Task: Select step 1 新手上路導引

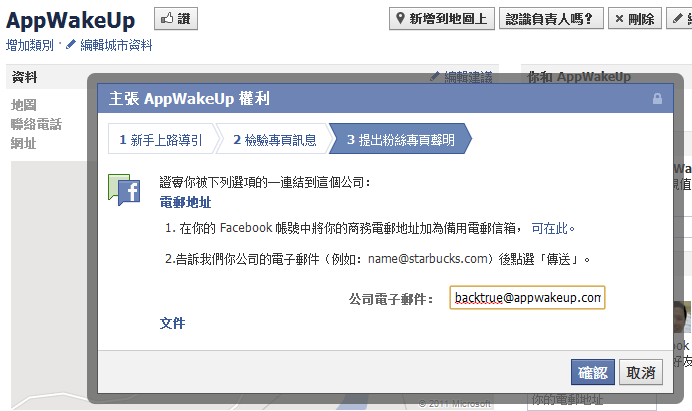Action: point(161,140)
